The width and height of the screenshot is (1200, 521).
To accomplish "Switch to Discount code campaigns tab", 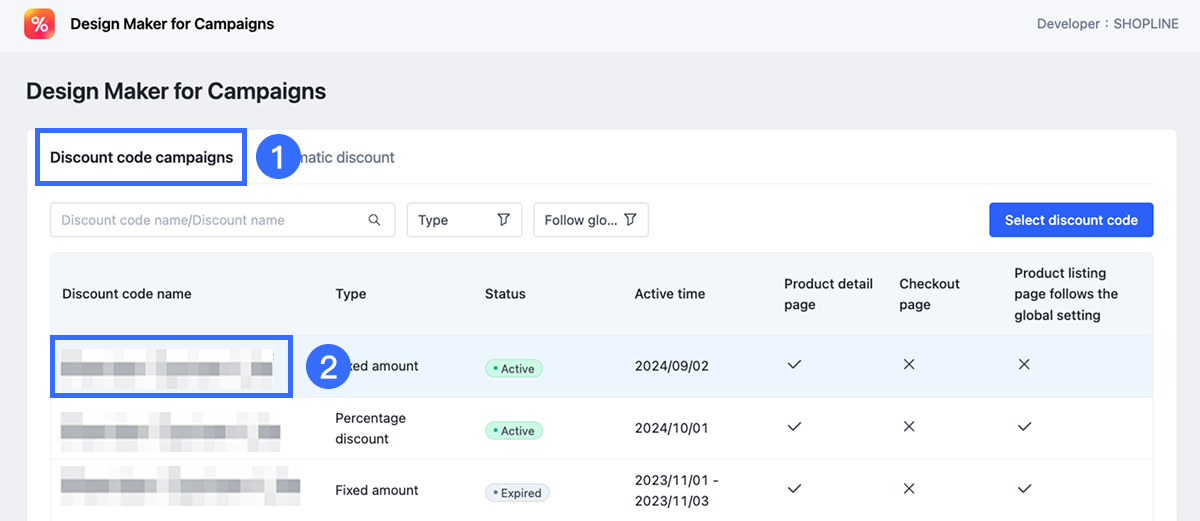I will point(141,157).
